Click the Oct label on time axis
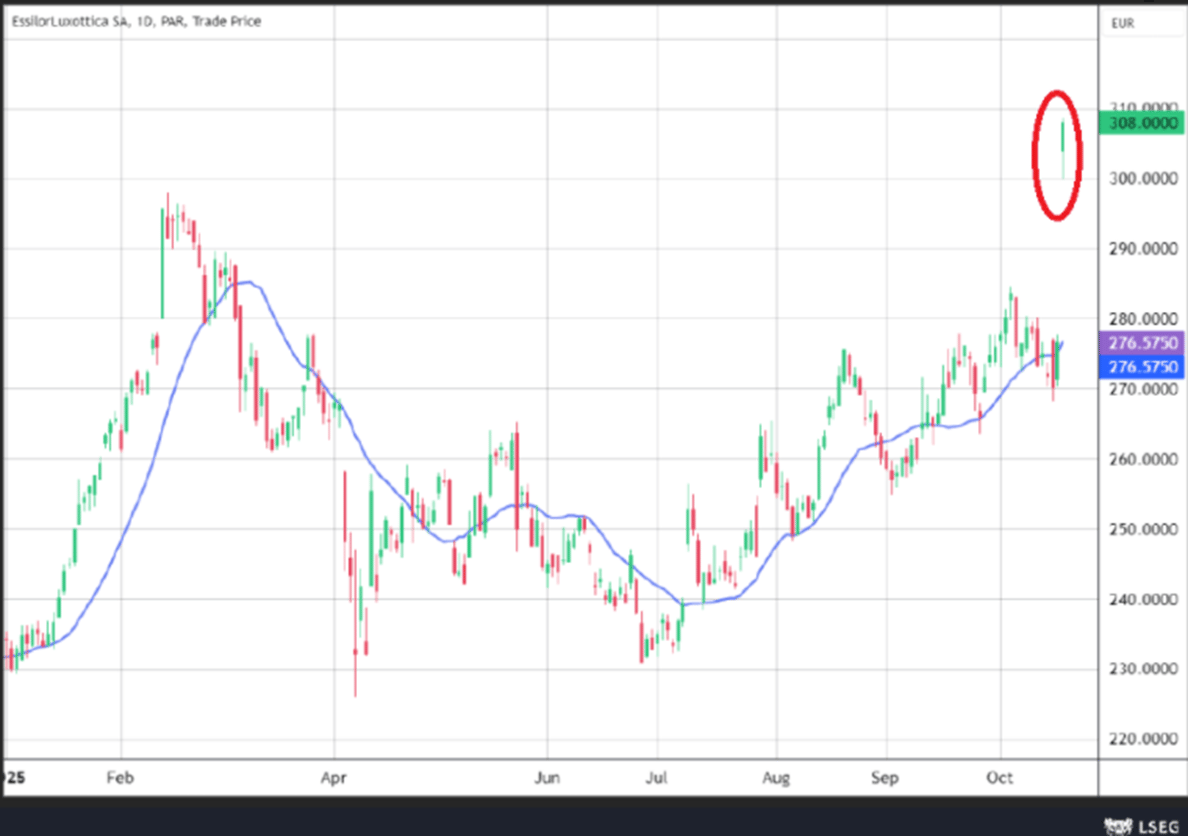The image size is (1188, 836). pyautogui.click(x=999, y=778)
